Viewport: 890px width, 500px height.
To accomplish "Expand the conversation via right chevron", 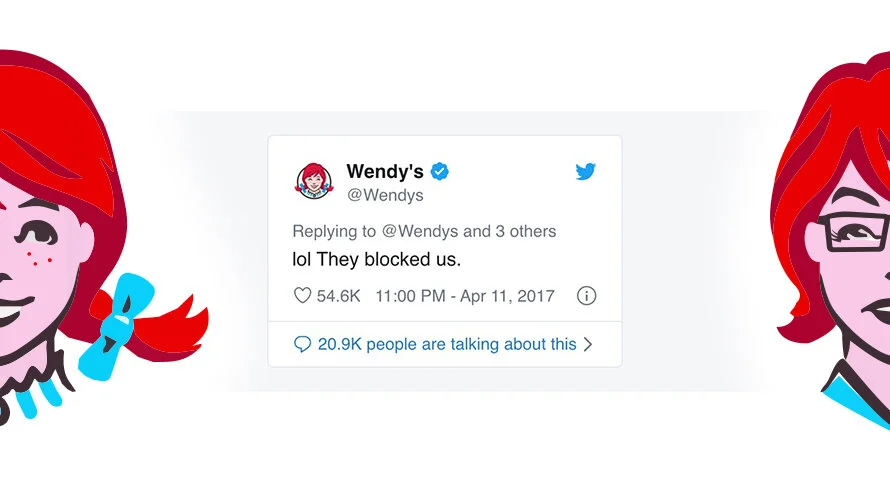I will (588, 344).
